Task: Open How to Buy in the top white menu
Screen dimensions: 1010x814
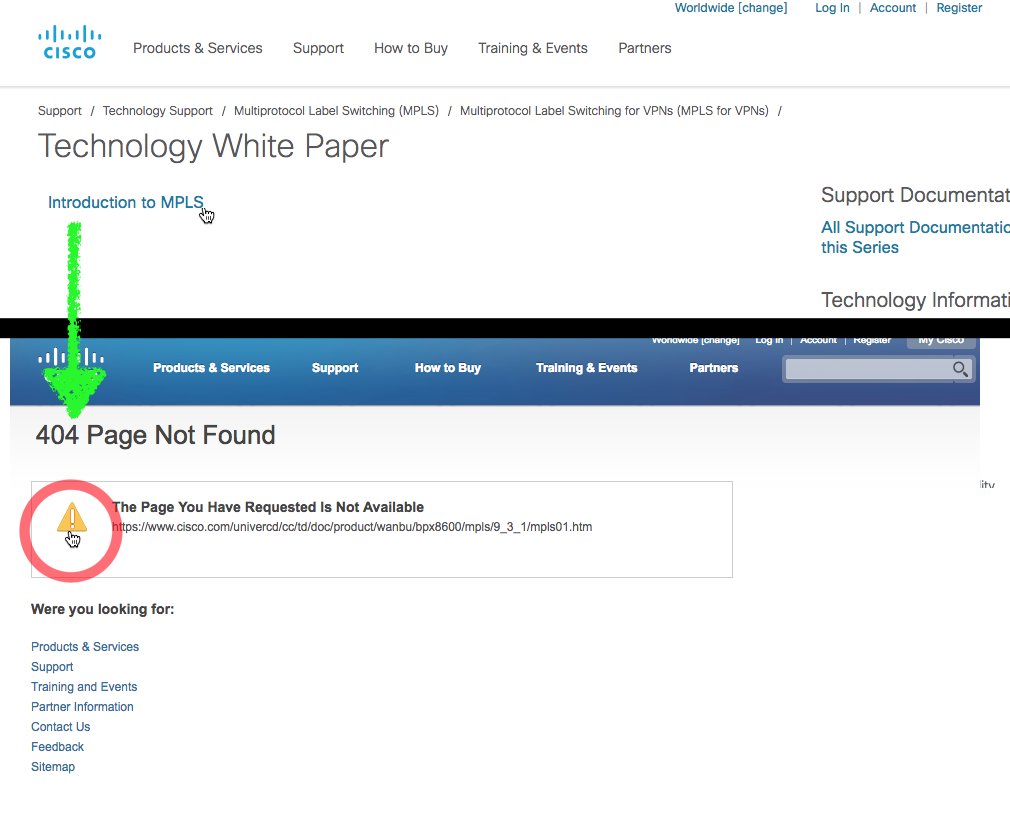Action: tap(411, 48)
